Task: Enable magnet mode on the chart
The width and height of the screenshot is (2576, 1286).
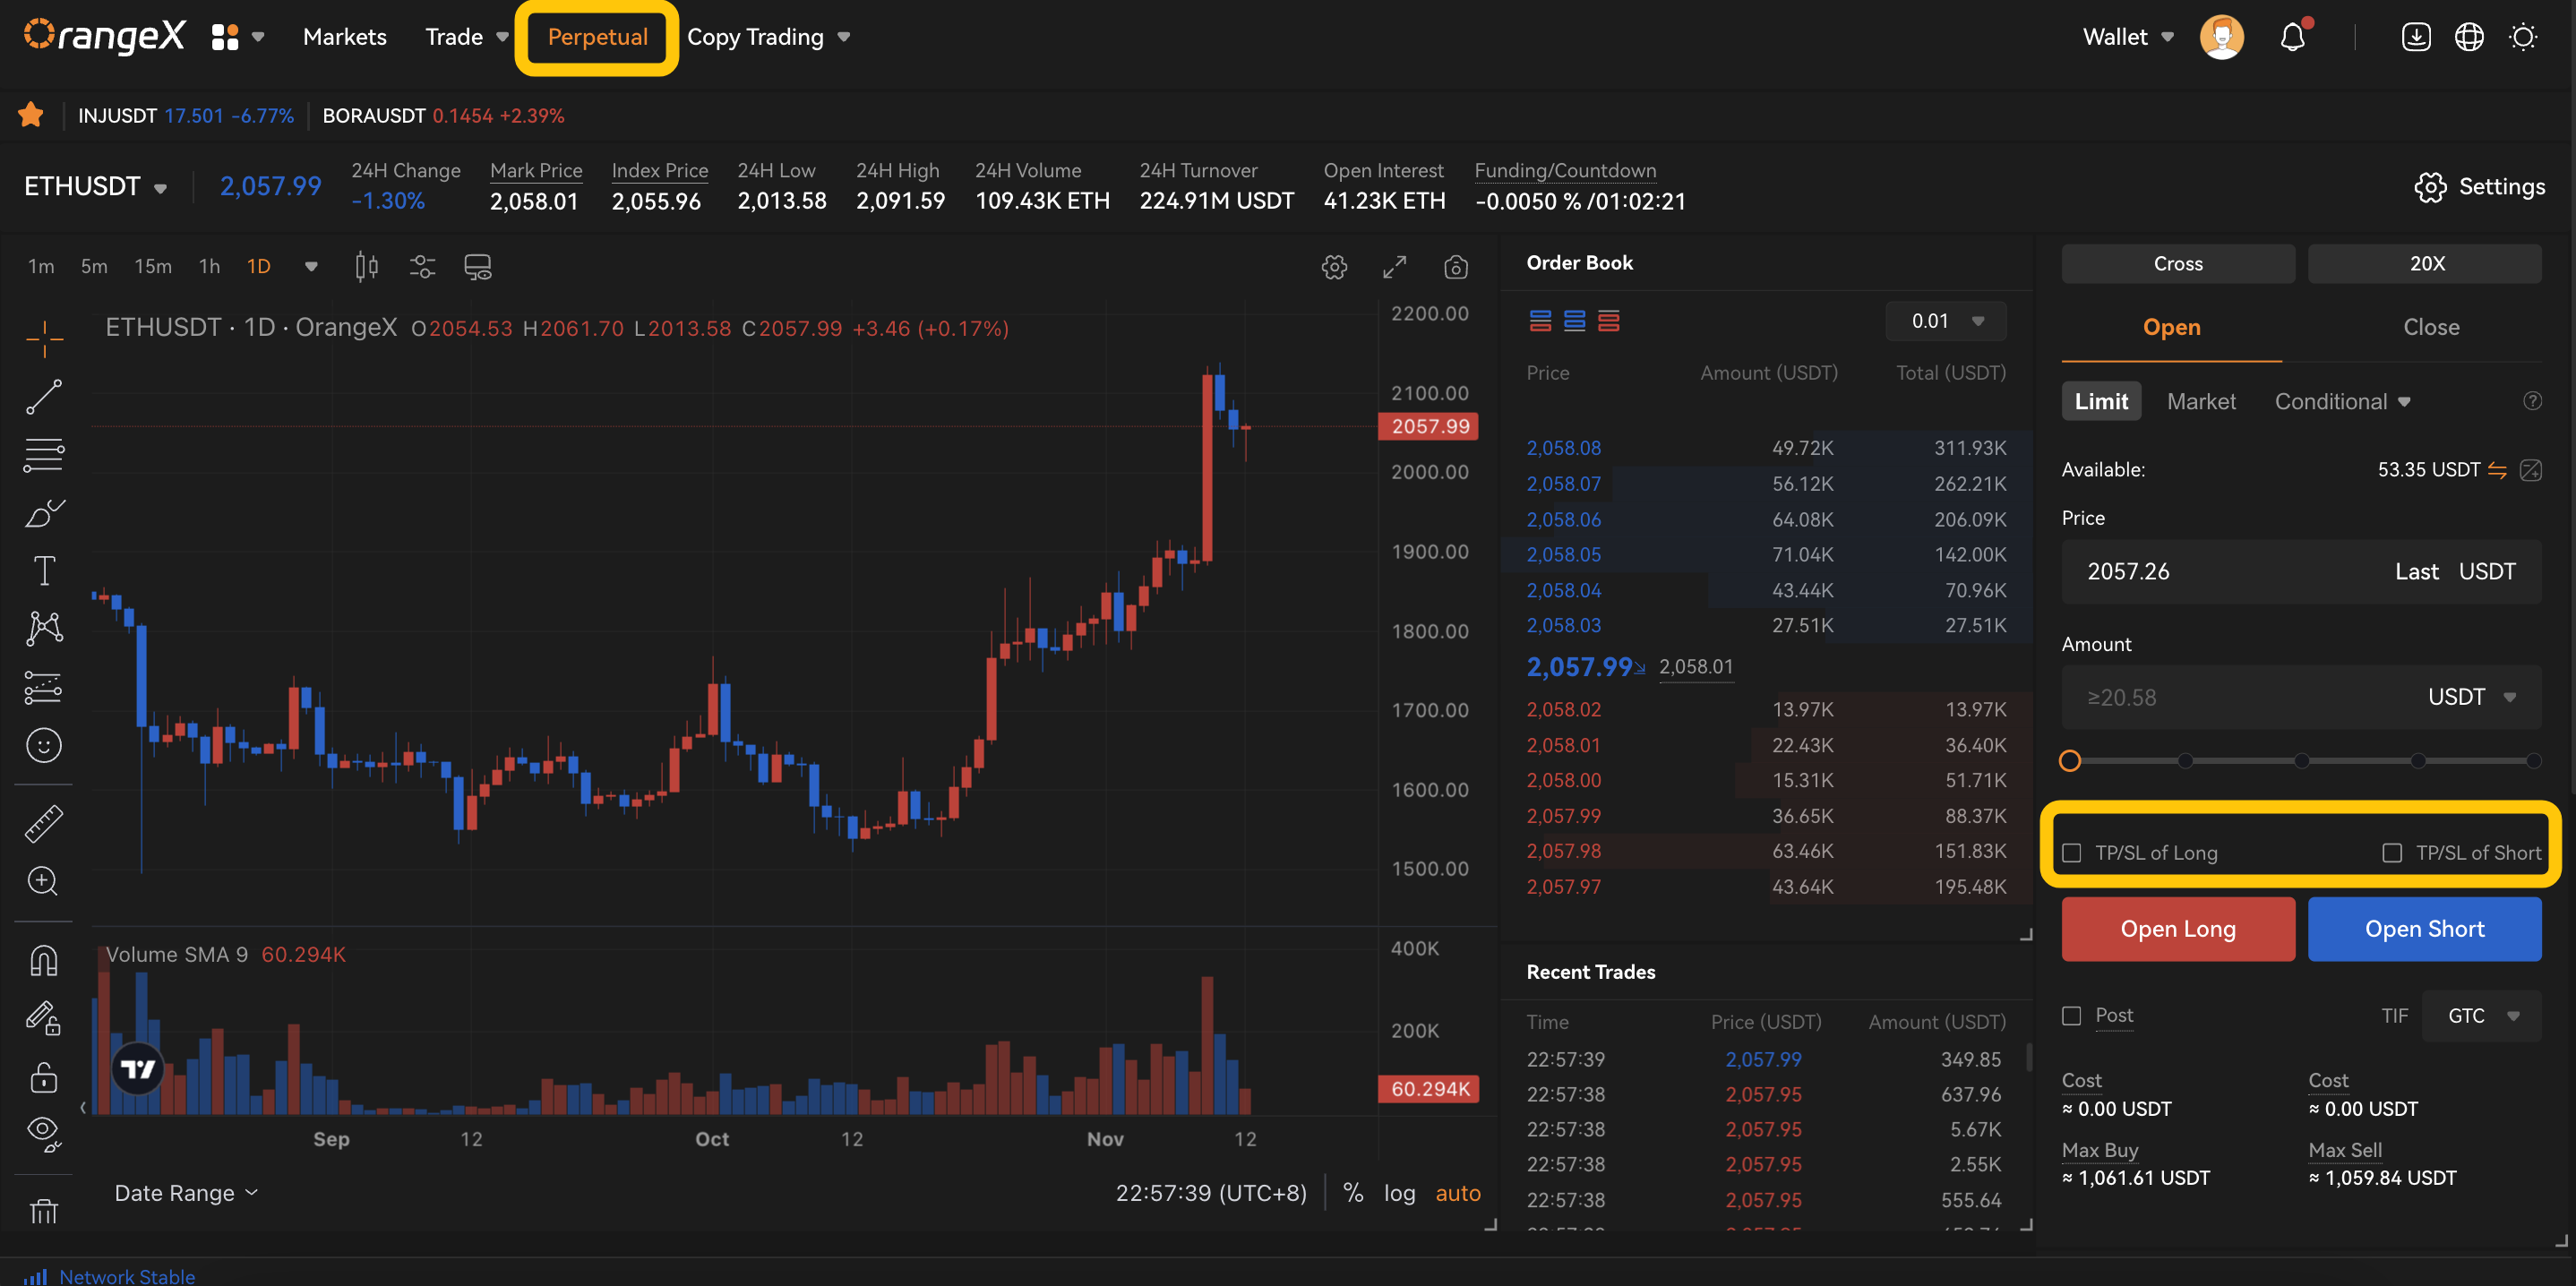Action: (43, 959)
